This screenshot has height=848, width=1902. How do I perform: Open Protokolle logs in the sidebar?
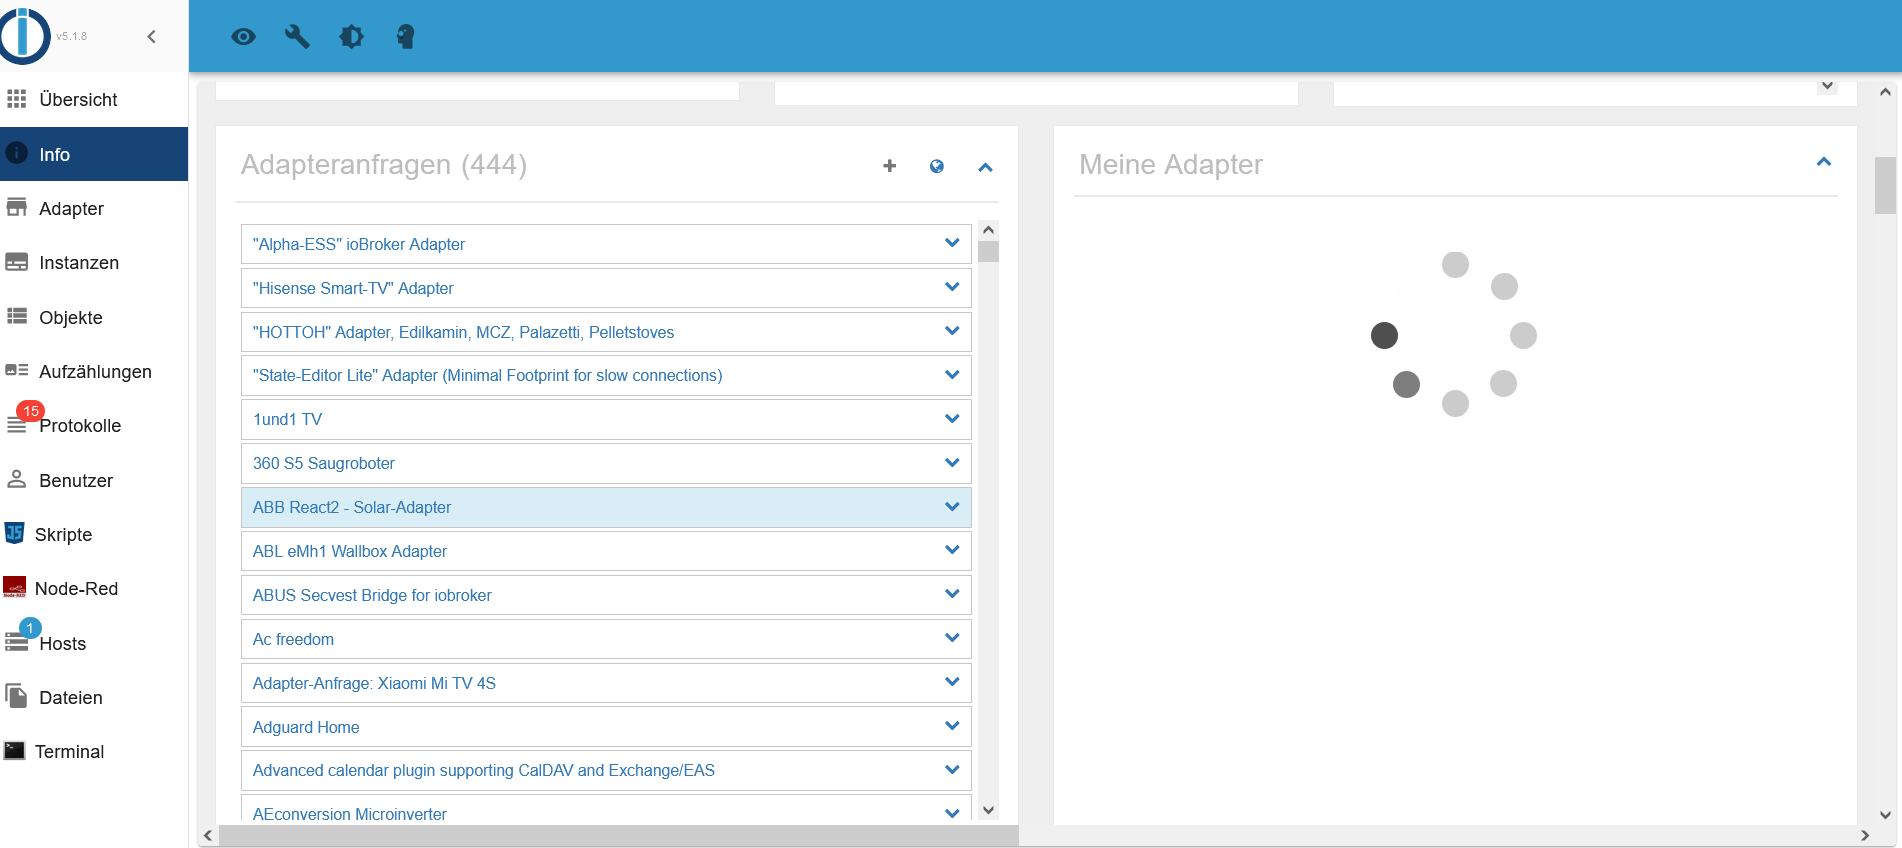(94, 426)
